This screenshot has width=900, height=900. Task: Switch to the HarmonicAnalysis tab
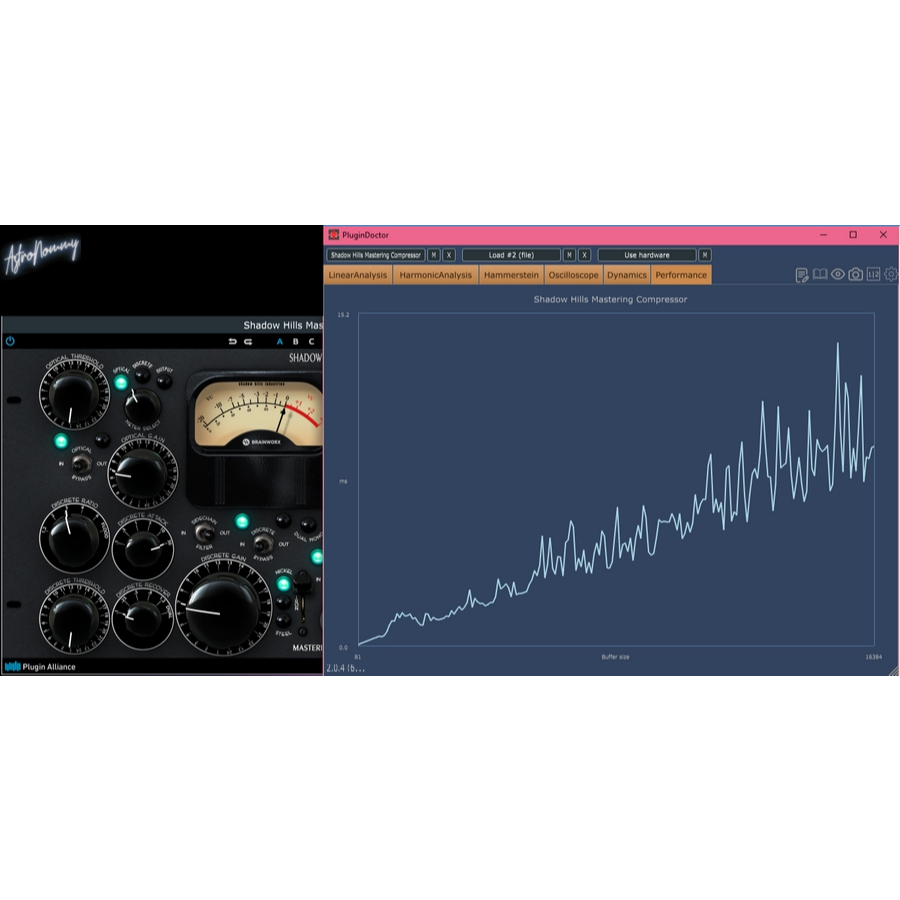(x=436, y=275)
